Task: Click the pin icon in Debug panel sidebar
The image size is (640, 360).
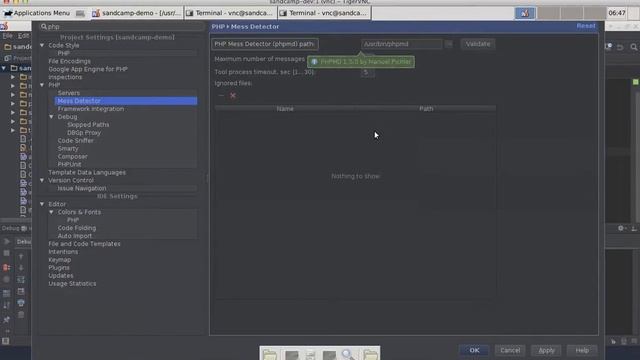Action: 7,320
